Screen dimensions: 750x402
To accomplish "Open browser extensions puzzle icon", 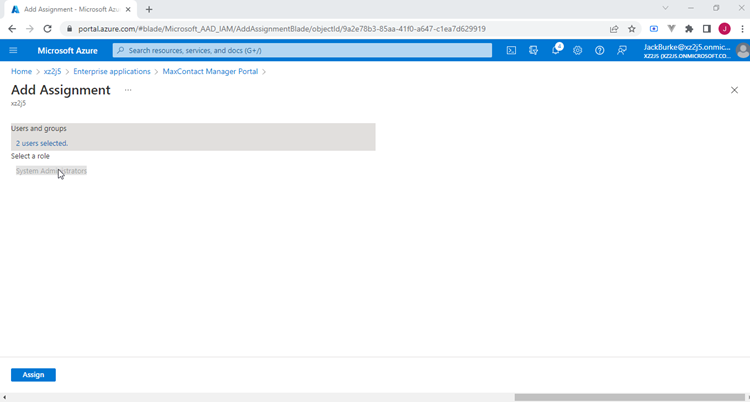I will (x=689, y=29).
